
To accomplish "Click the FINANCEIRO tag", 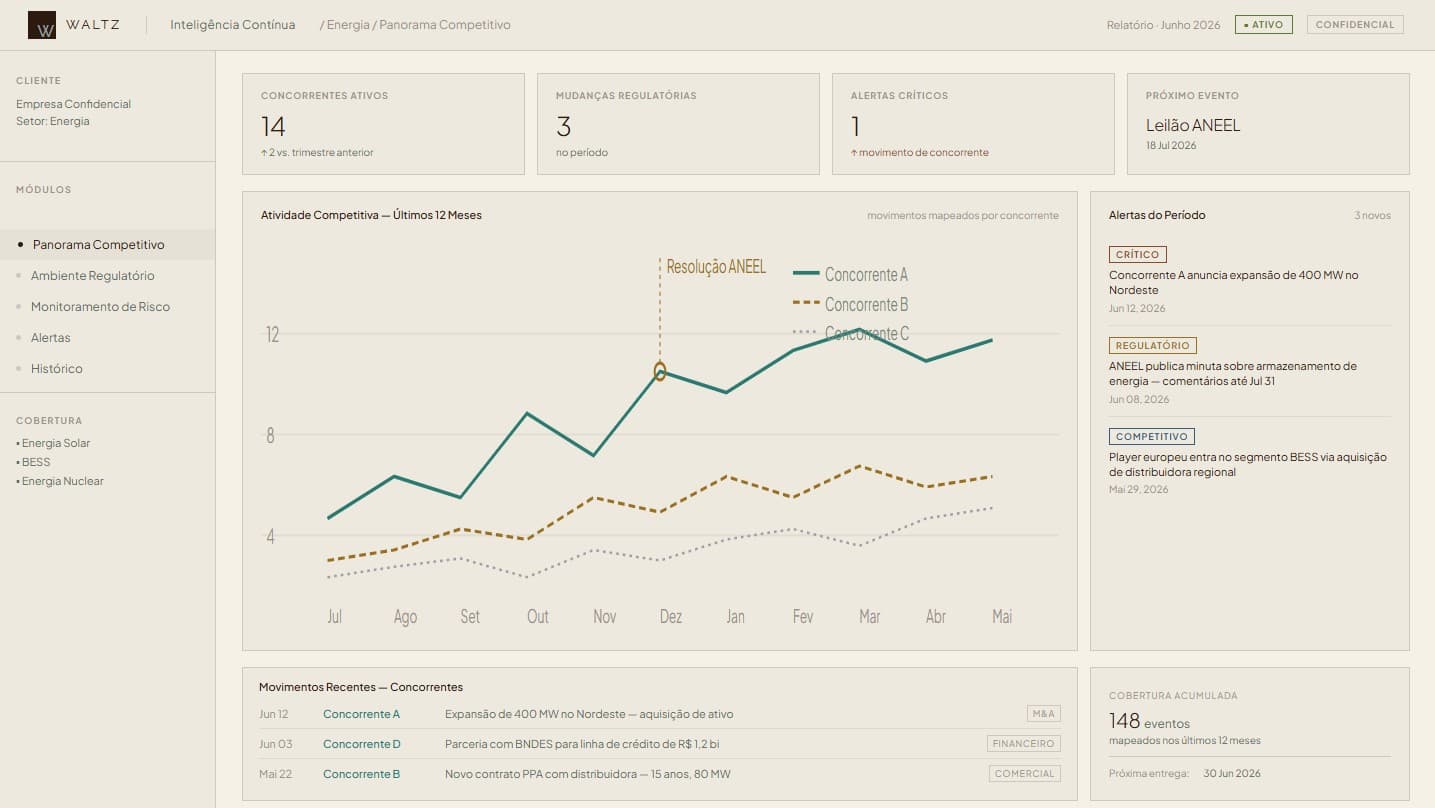I will [1023, 744].
